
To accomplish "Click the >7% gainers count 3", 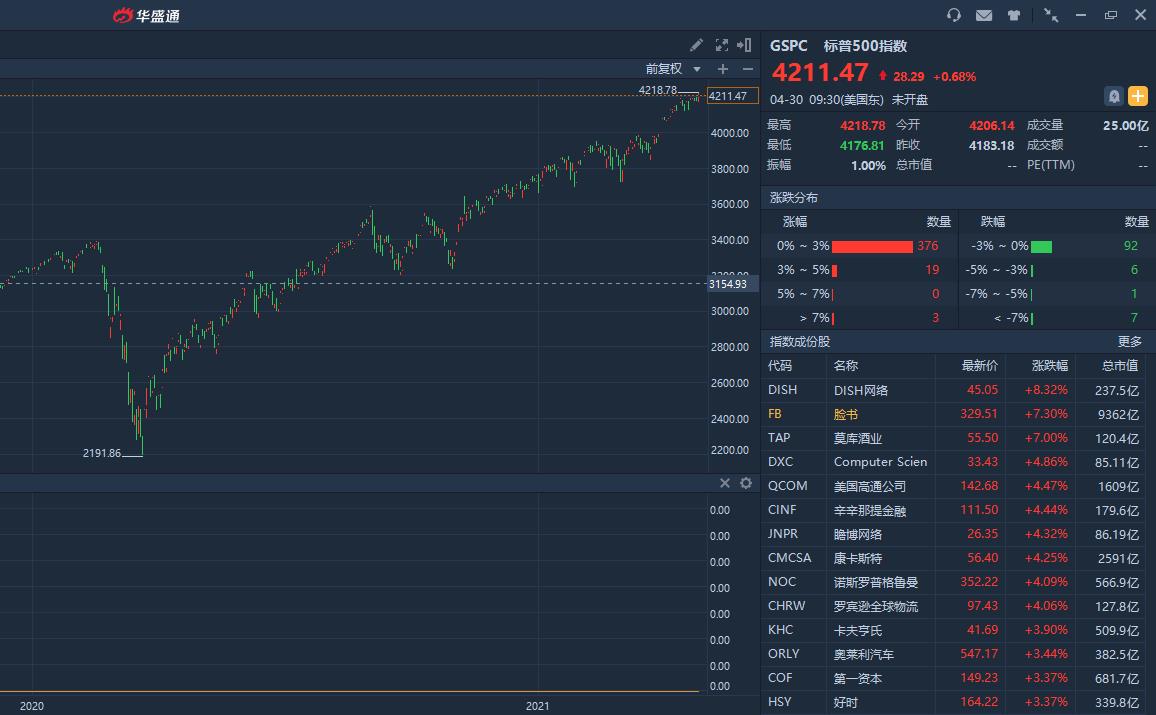I will tap(936, 318).
